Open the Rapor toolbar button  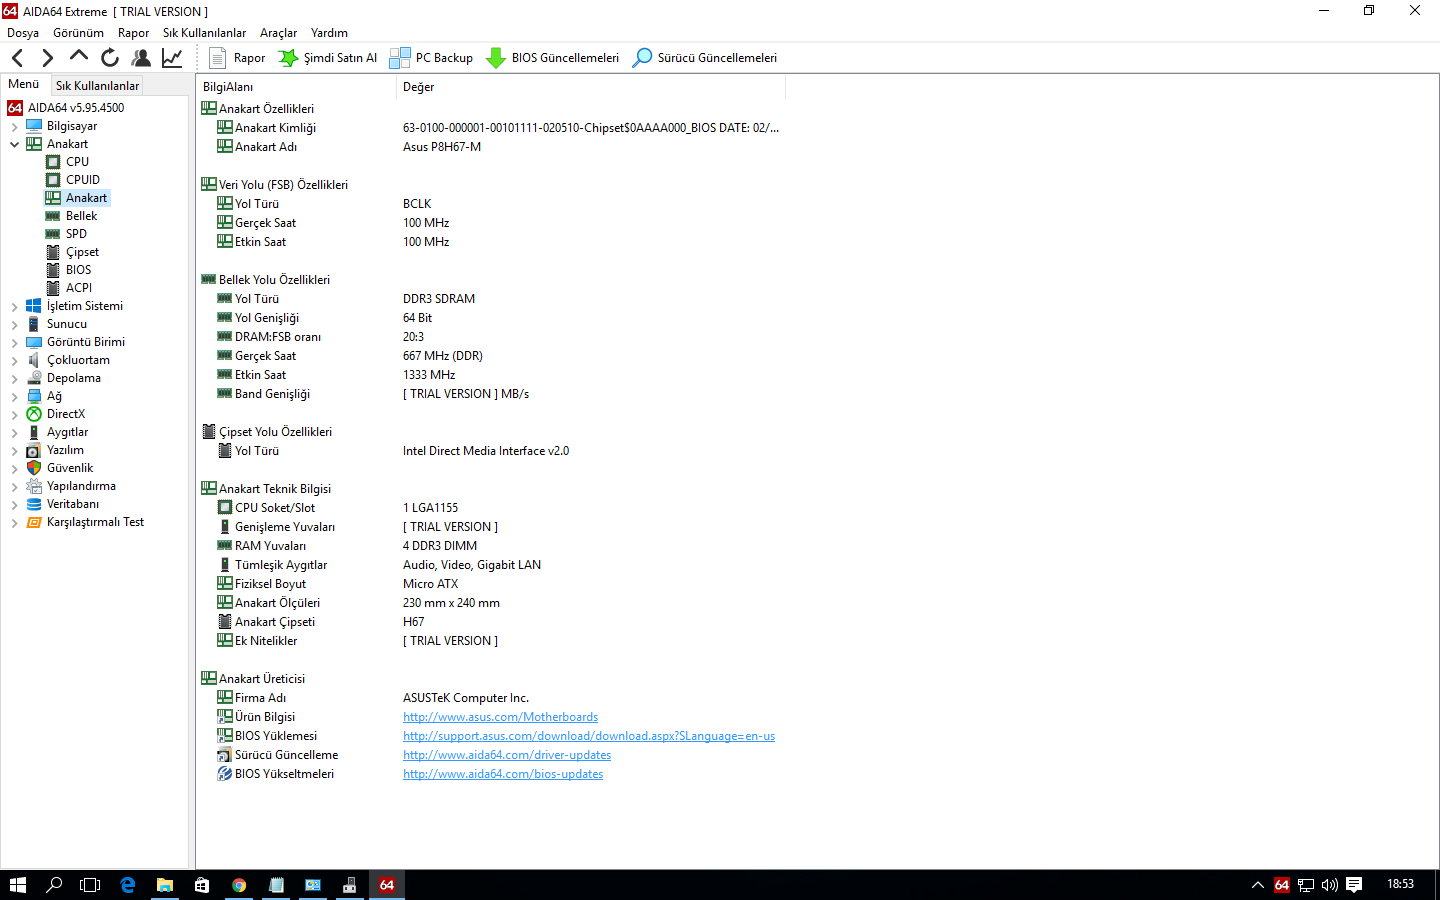click(x=237, y=58)
